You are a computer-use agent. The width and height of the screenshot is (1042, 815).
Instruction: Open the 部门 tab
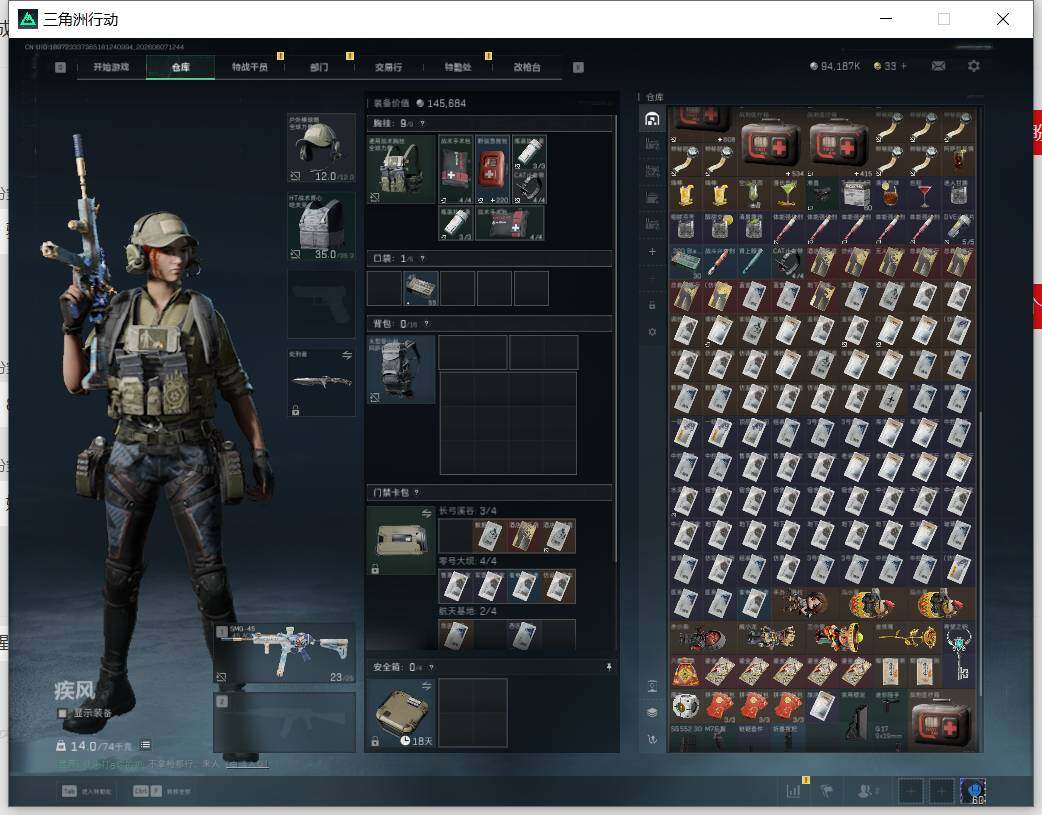(319, 67)
